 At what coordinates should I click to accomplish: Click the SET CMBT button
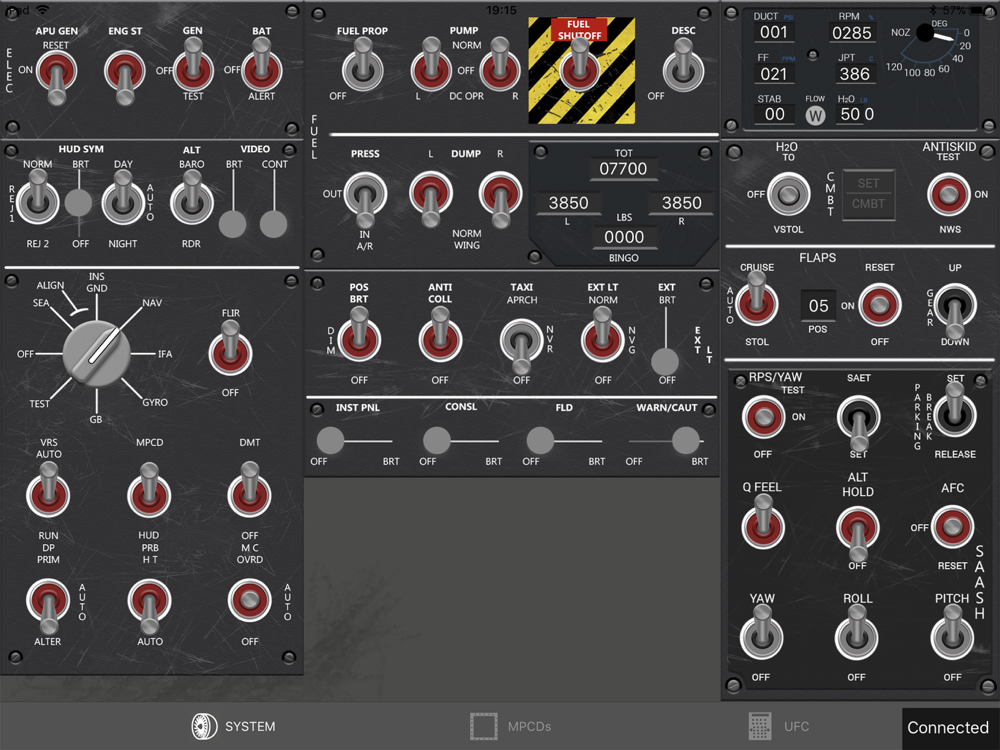[x=868, y=194]
